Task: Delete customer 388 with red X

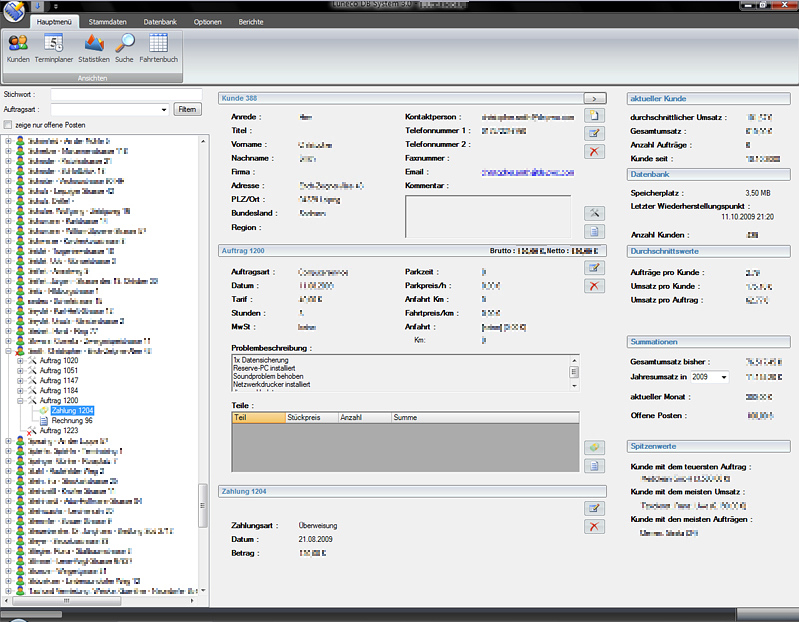Action: click(594, 152)
